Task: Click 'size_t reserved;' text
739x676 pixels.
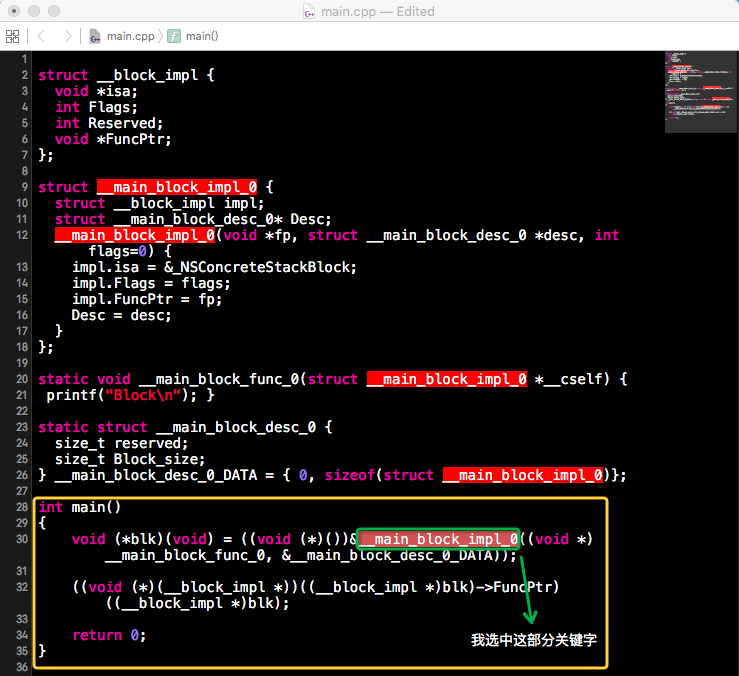Action: (x=122, y=444)
